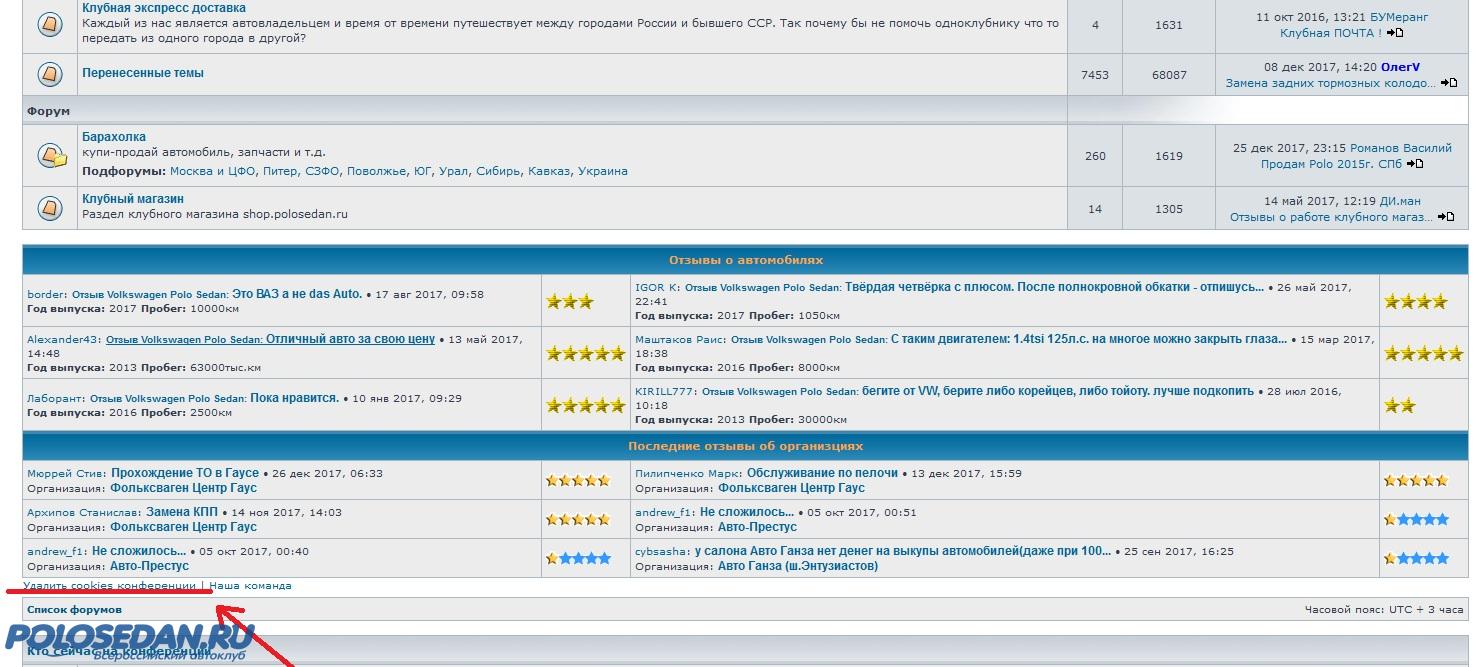Open last post icon for Продам Polo 2015г
1474x667 pixels.
(1414, 164)
